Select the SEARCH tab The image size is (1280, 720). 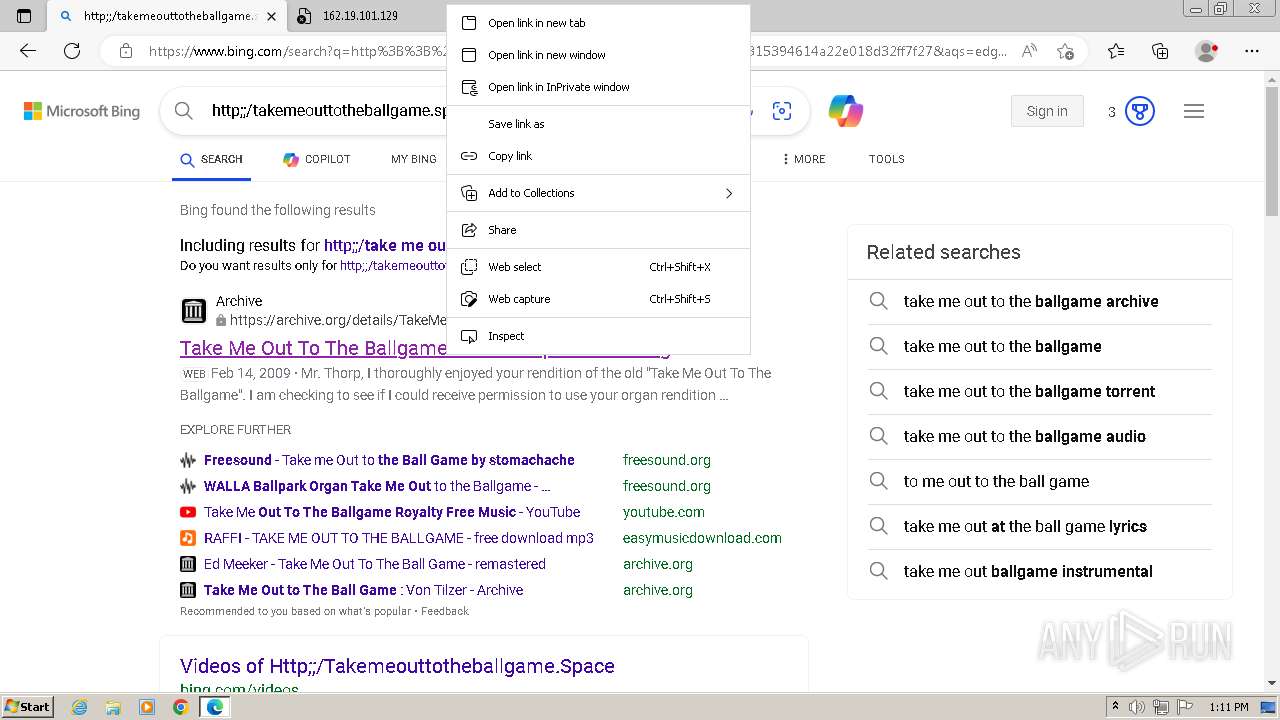click(211, 159)
